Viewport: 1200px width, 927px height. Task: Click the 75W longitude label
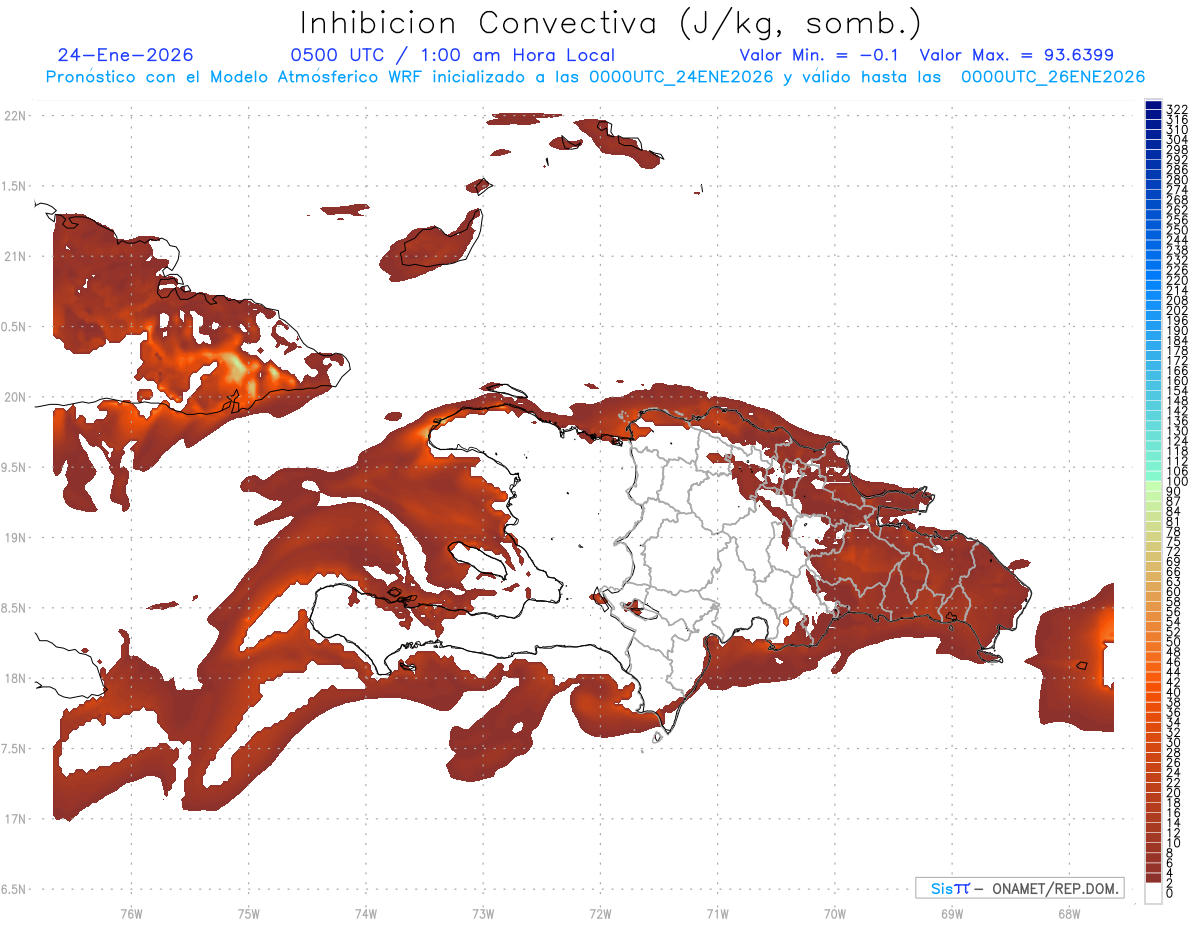pos(249,913)
